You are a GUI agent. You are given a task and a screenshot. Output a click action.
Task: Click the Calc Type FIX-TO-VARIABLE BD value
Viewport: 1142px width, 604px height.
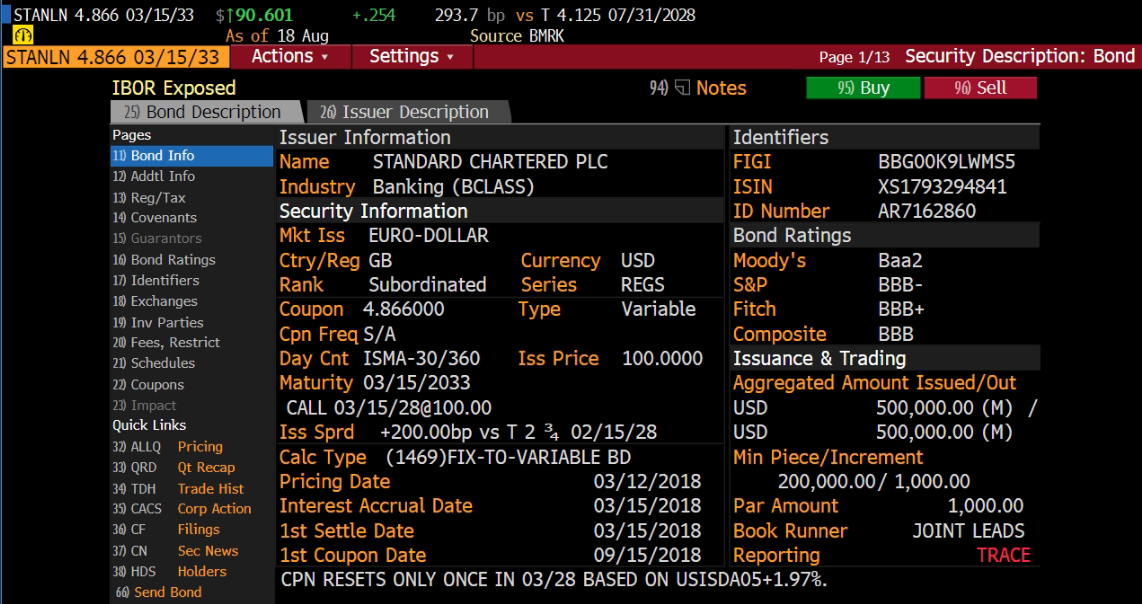click(508, 458)
